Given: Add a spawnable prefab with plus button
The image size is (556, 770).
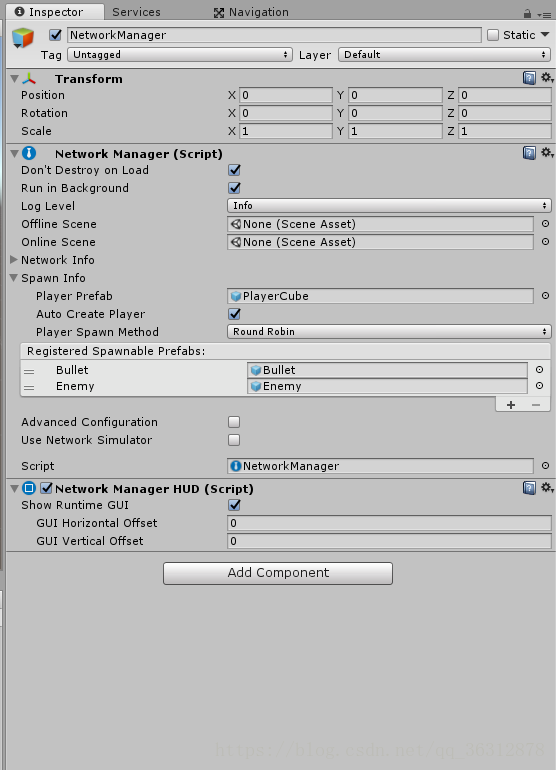Looking at the screenshot, I should pos(511,405).
